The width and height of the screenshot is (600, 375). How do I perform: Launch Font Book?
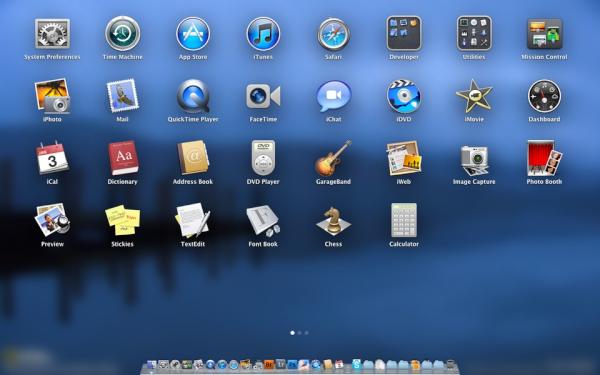(x=263, y=220)
